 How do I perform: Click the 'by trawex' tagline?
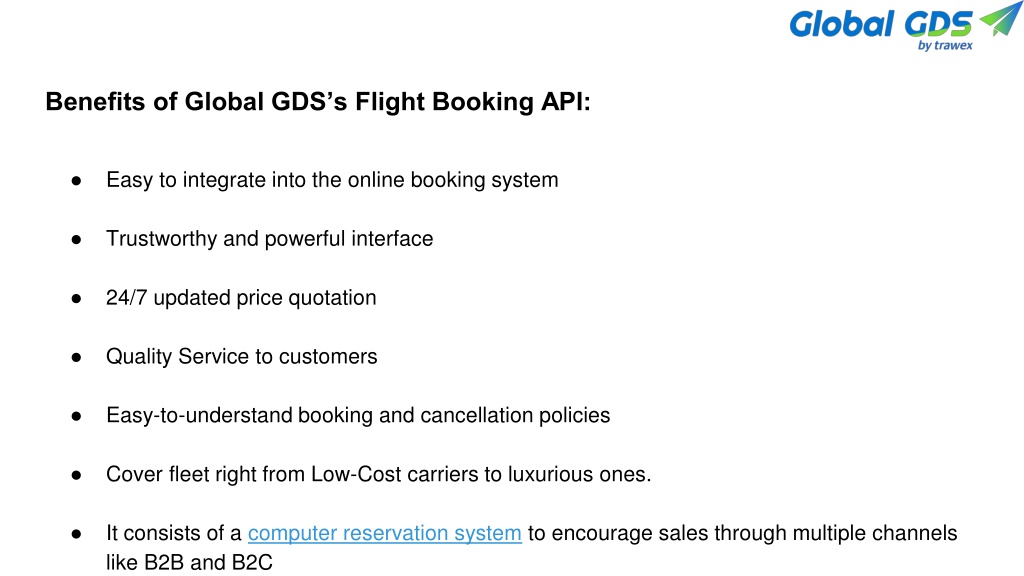[x=945, y=45]
